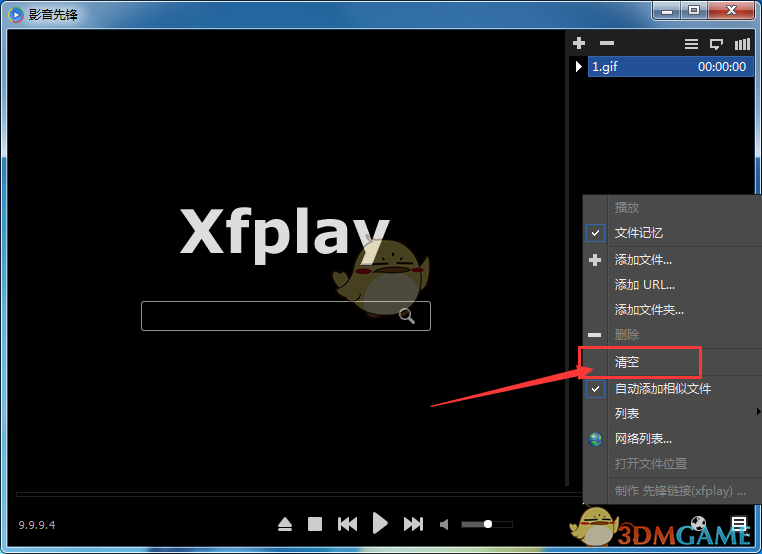Click the football icon in the bottom bar
Image resolution: width=762 pixels, height=554 pixels.
tap(698, 523)
